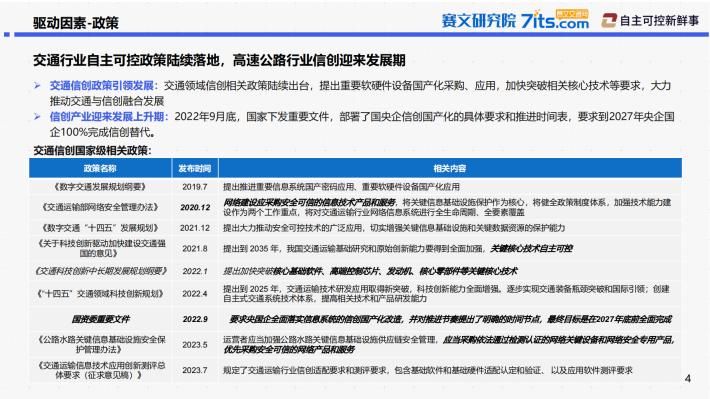The width and height of the screenshot is (710, 399).
Task: Click the 7its.com logo
Action: coord(555,19)
